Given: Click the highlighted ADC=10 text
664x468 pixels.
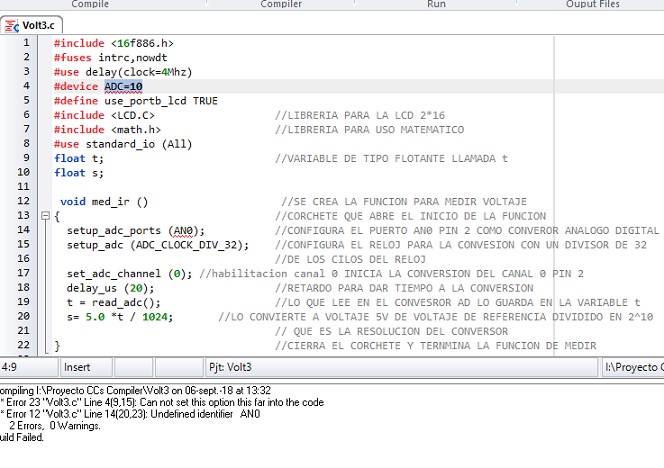Looking at the screenshot, I should (123, 86).
